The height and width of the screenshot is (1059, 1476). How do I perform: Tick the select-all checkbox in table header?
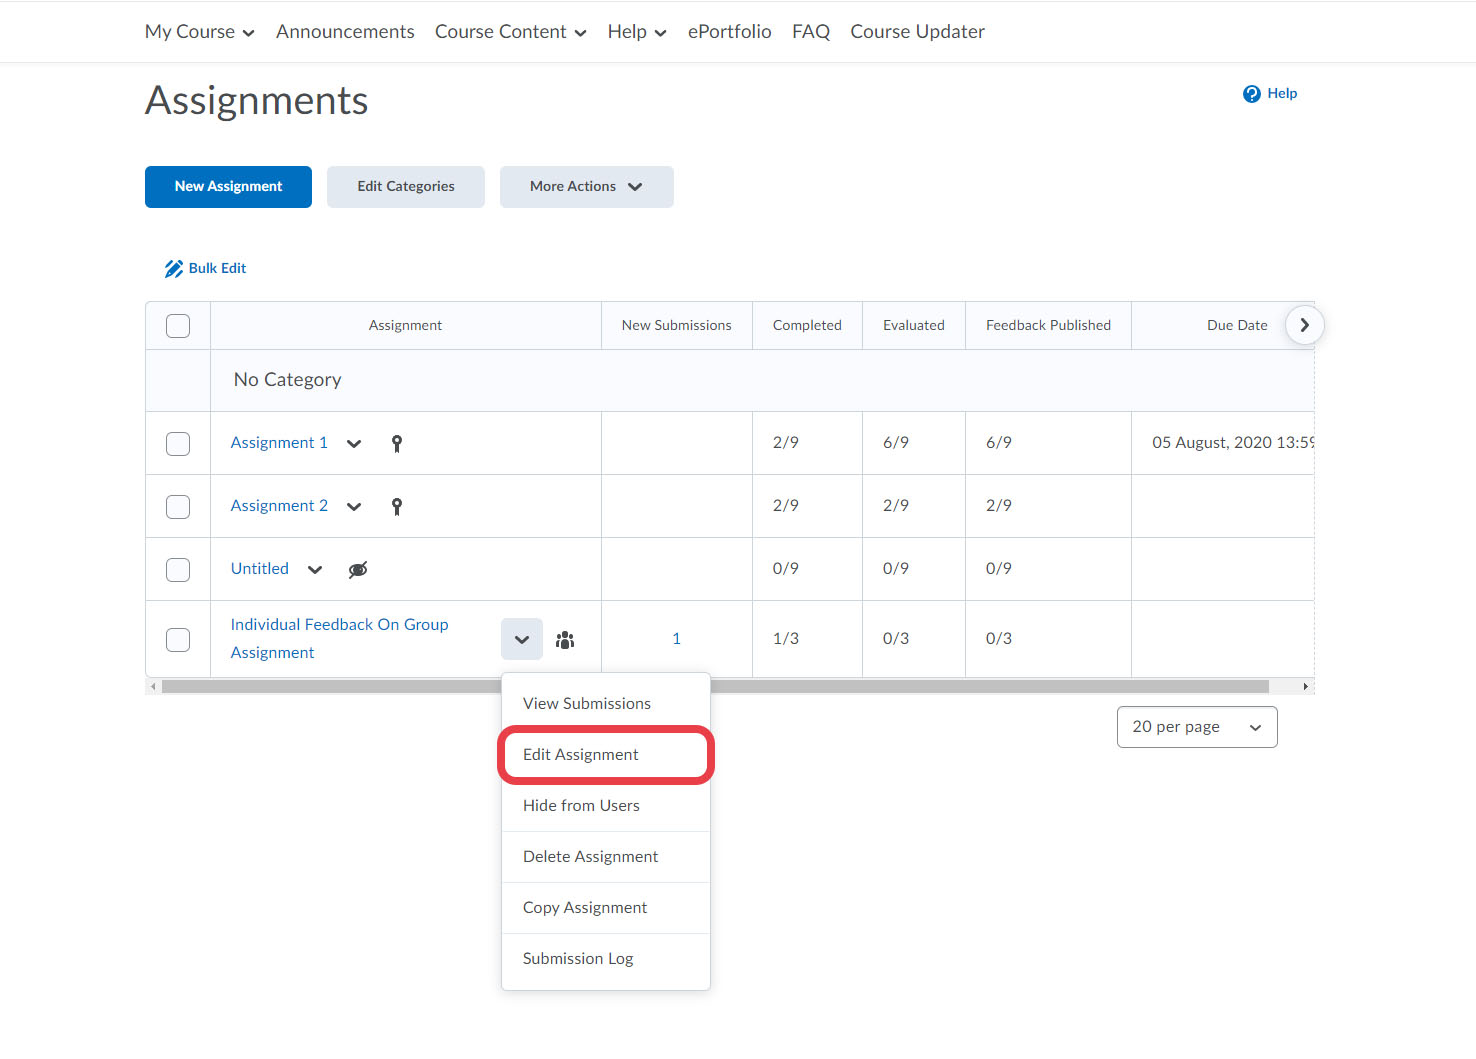pos(178,326)
